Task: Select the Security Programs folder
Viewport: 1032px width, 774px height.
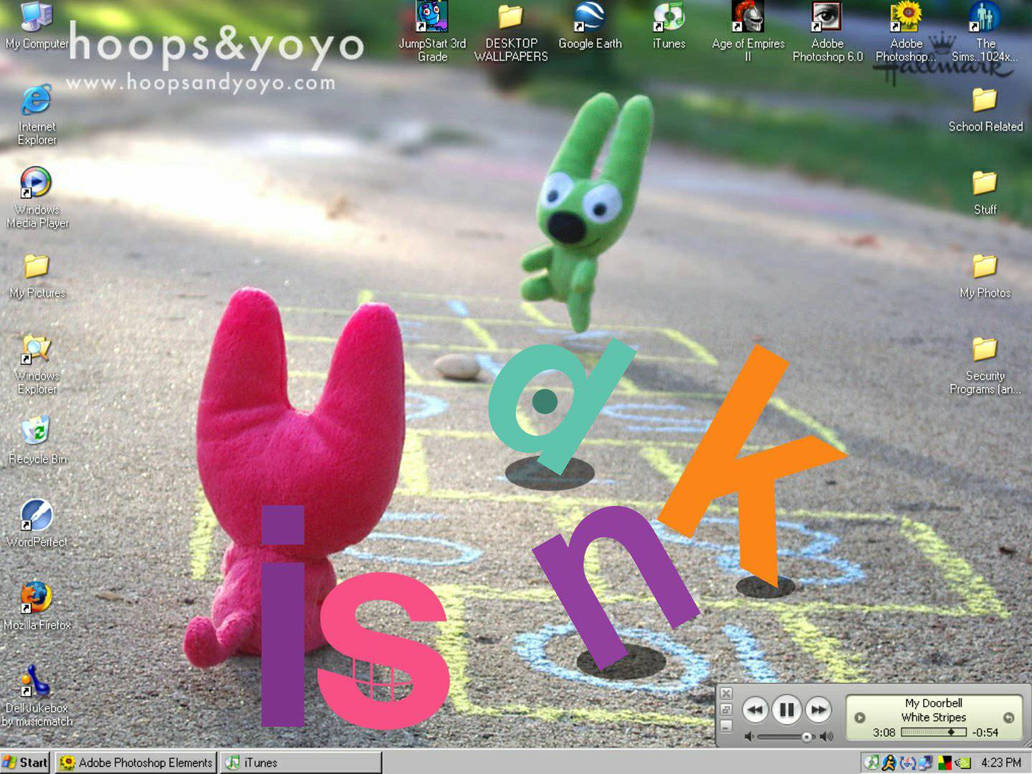Action: [985, 365]
